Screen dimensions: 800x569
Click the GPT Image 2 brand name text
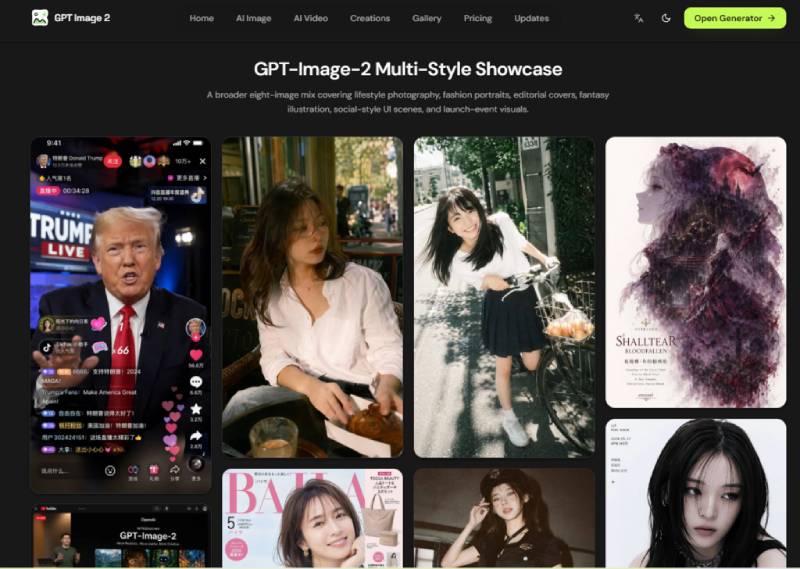pyautogui.click(x=82, y=18)
